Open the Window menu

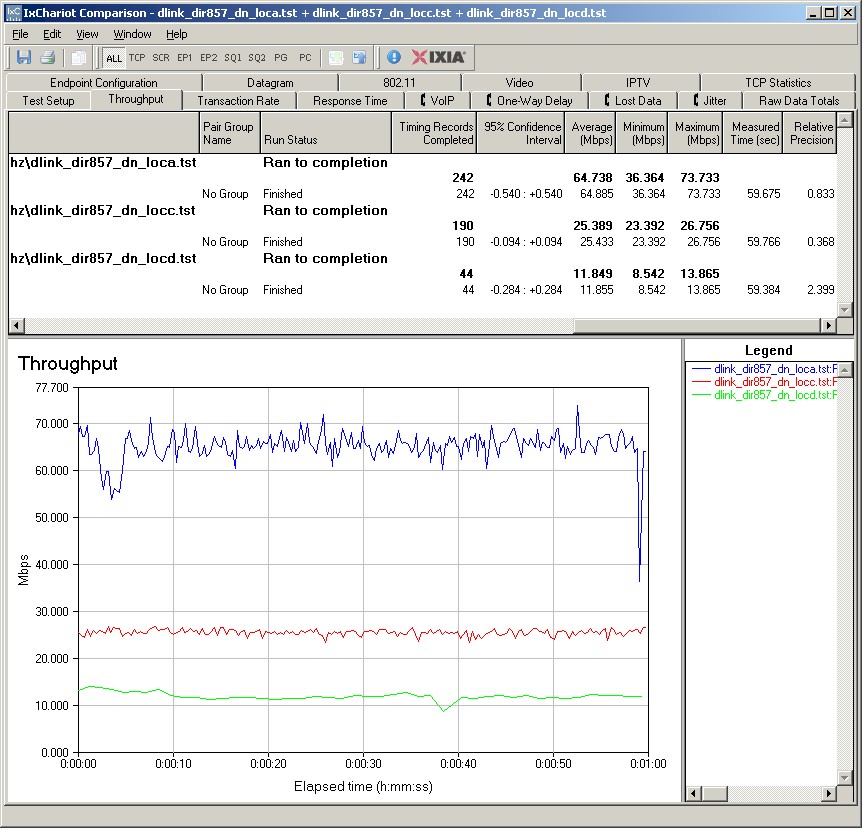132,34
